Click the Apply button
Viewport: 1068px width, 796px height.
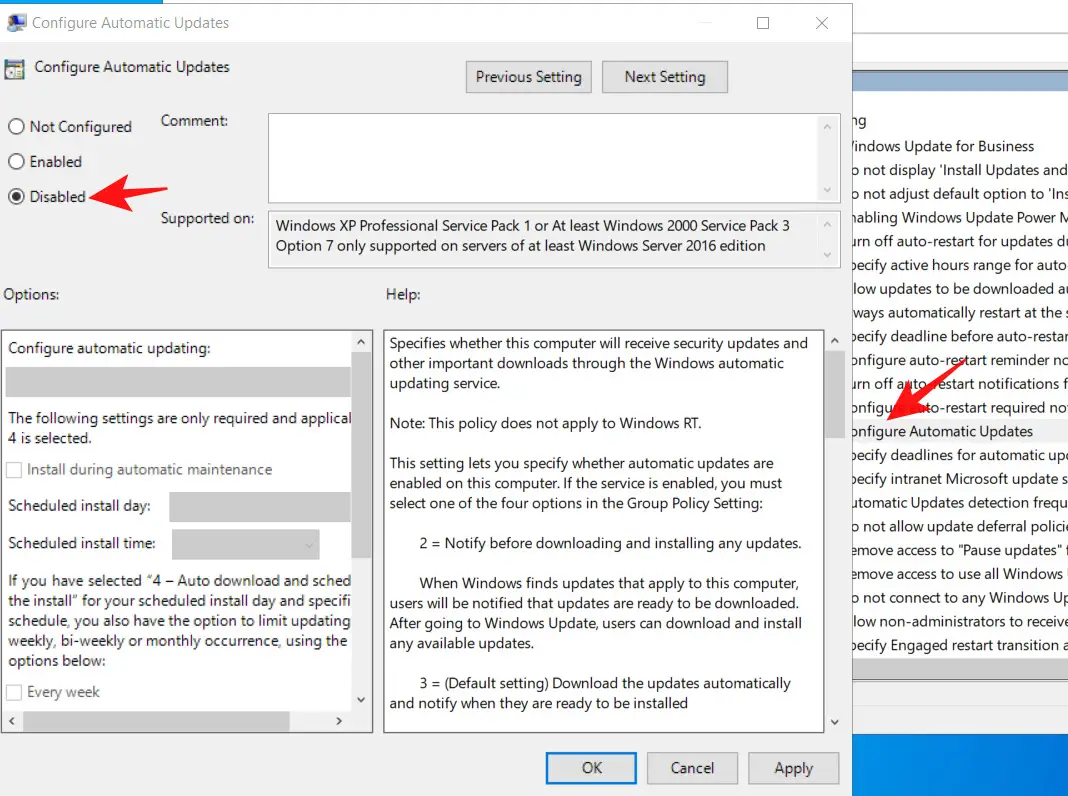tap(794, 768)
